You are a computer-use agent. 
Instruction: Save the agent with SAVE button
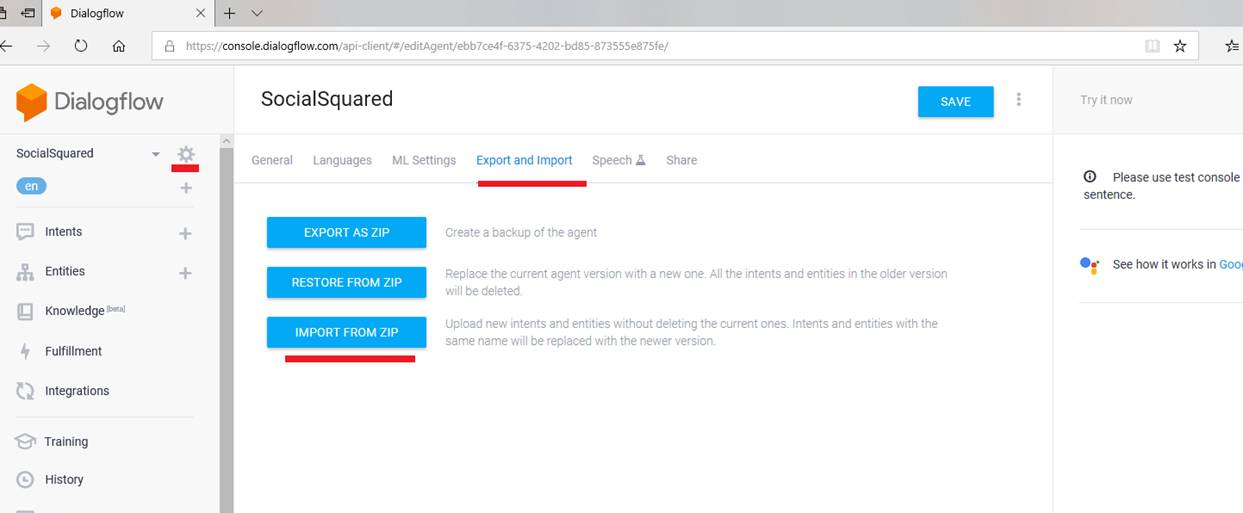point(955,101)
